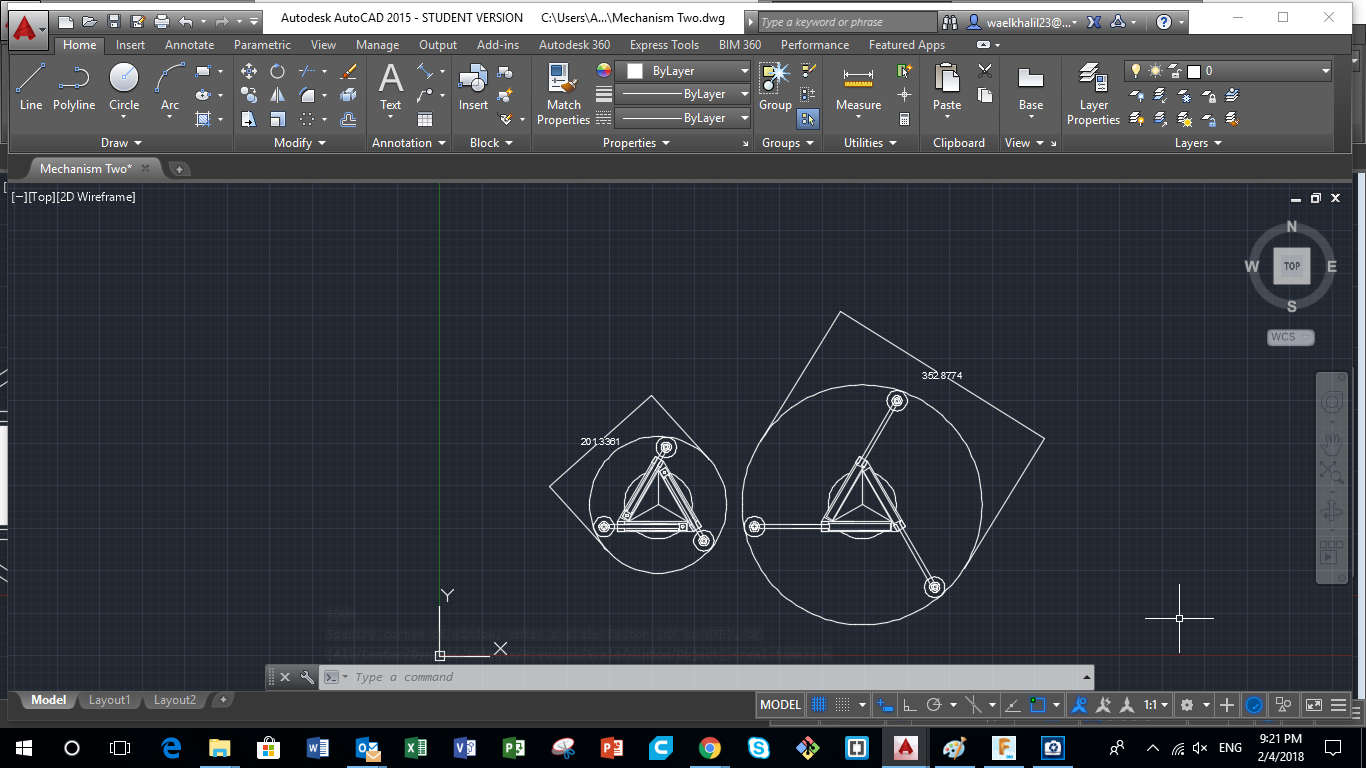
Task: Toggle grid display in status bar
Action: point(818,705)
